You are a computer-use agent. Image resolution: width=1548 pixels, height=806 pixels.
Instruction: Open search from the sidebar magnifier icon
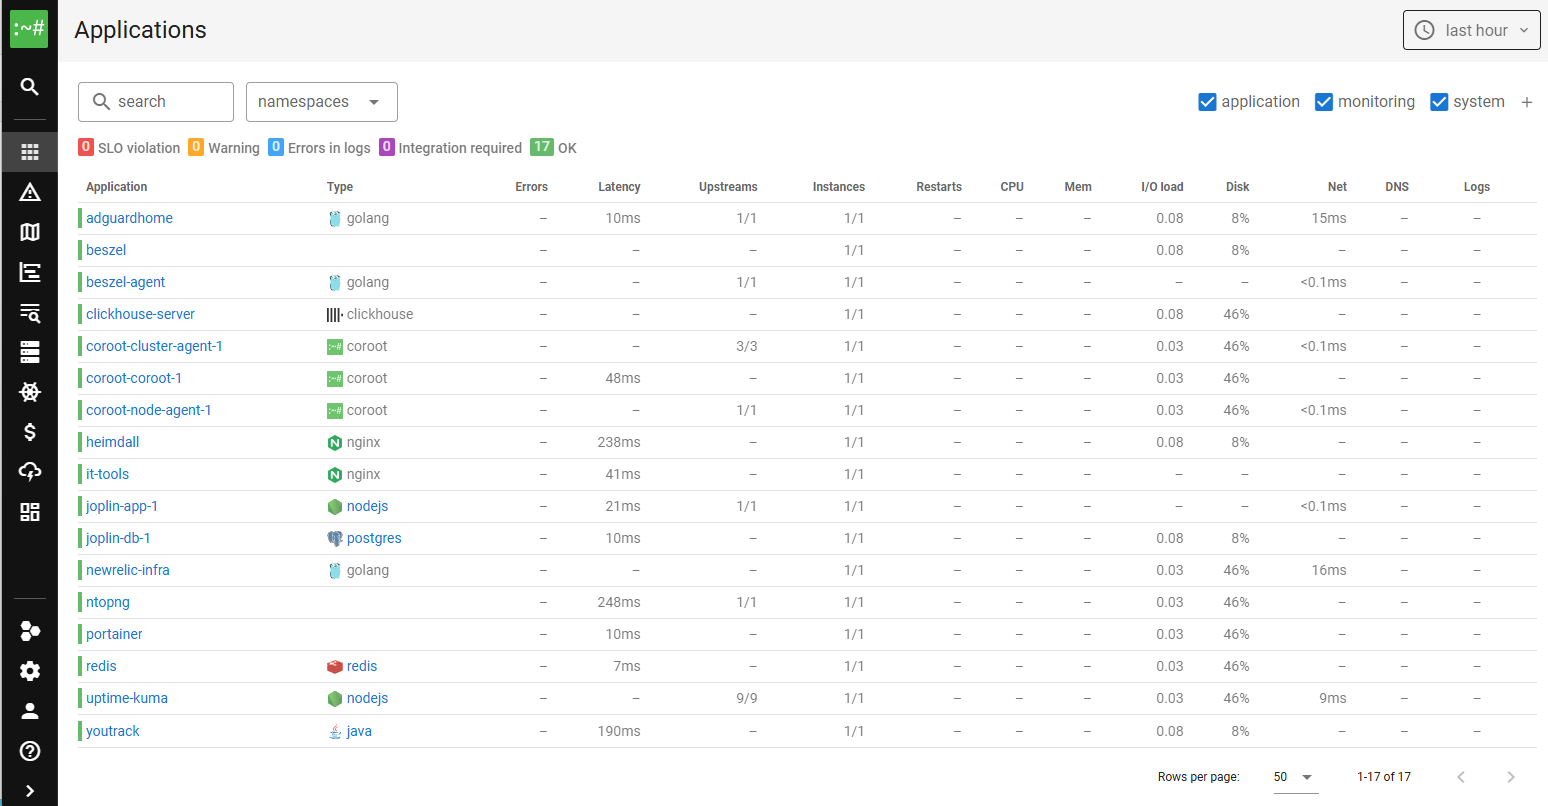coord(29,86)
